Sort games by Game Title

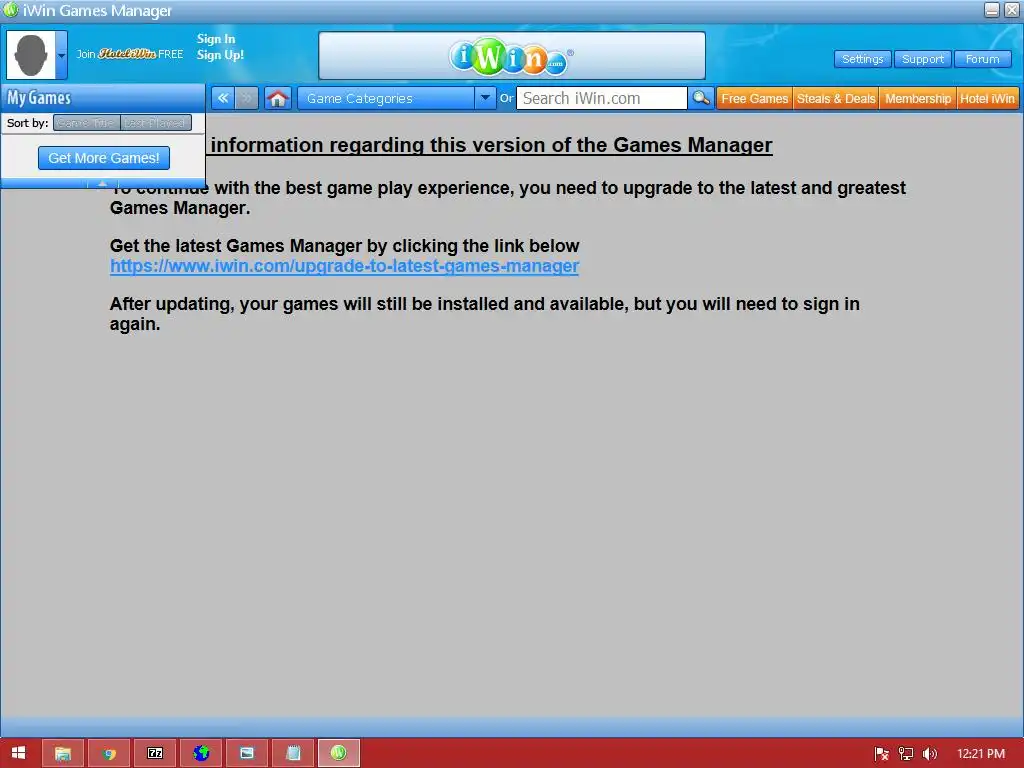click(87, 123)
